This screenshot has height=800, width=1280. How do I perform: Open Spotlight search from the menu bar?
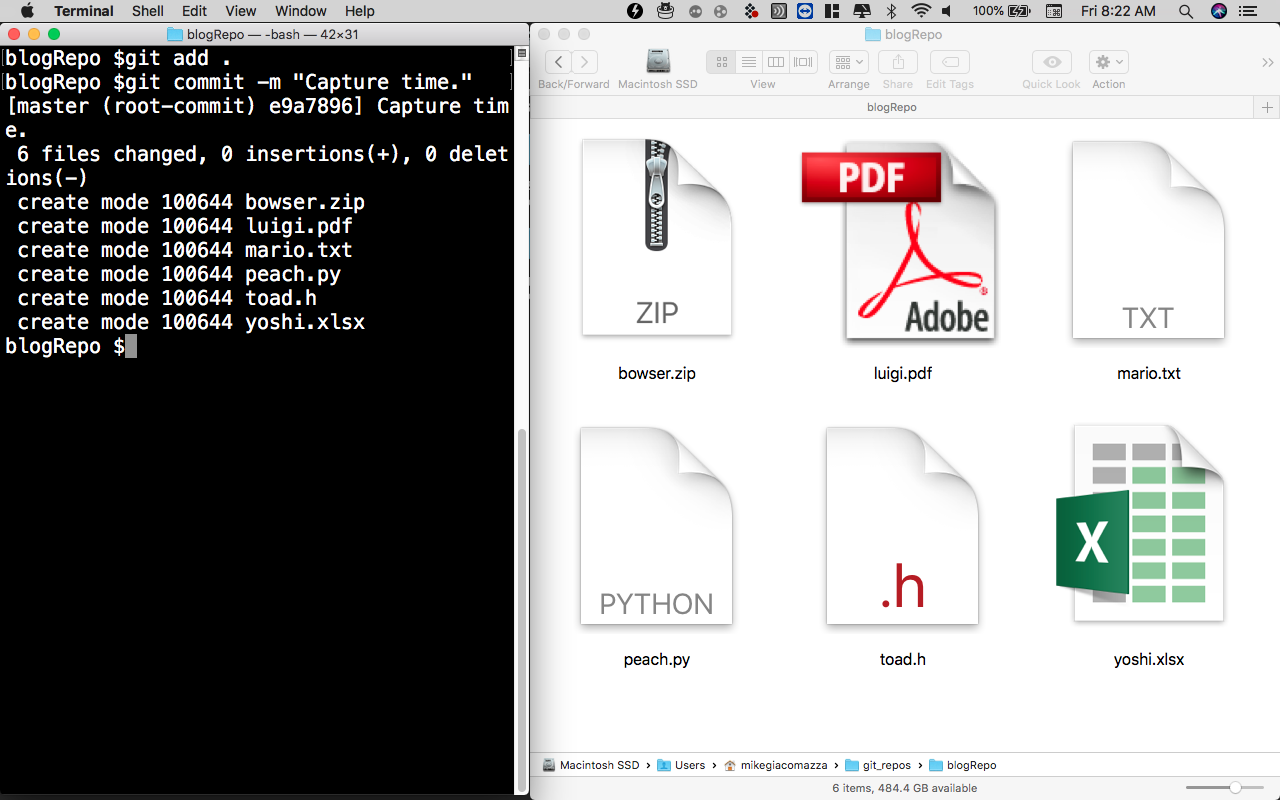pyautogui.click(x=1185, y=11)
